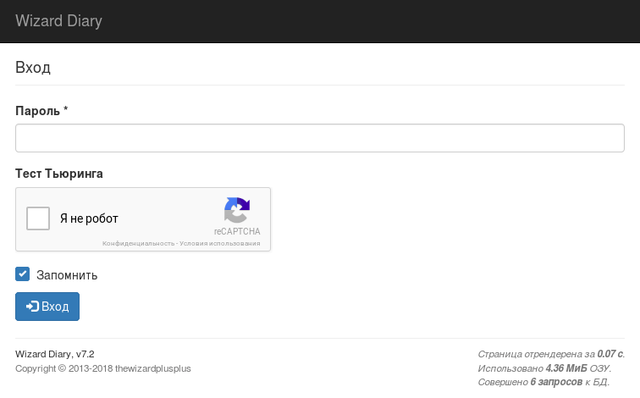Submit with the blue Вход button
Image resolution: width=640 pixels, height=398 pixels.
click(x=47, y=306)
